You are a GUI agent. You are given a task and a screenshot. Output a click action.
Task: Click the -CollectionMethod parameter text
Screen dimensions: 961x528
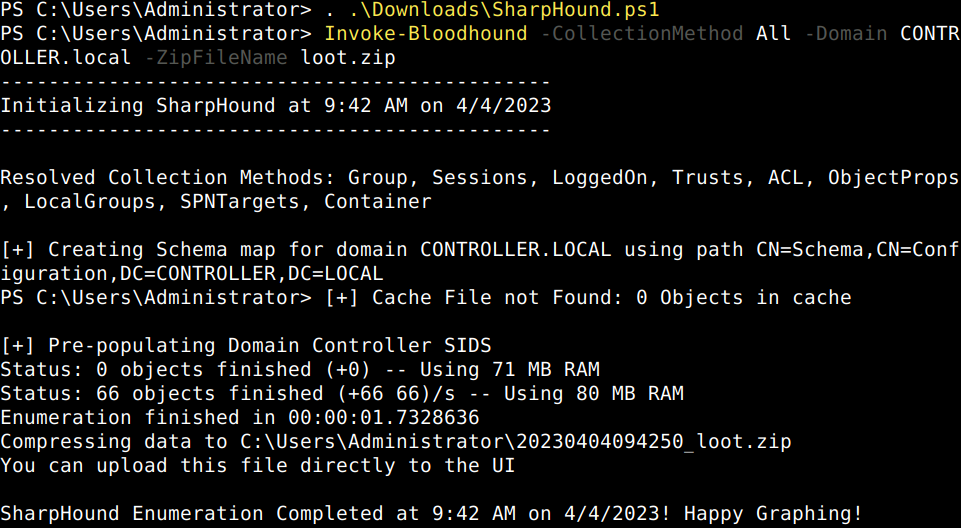point(642,33)
